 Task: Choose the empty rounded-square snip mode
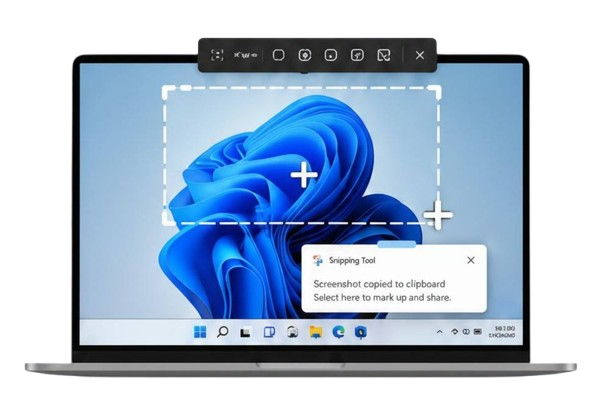pyautogui.click(x=279, y=55)
